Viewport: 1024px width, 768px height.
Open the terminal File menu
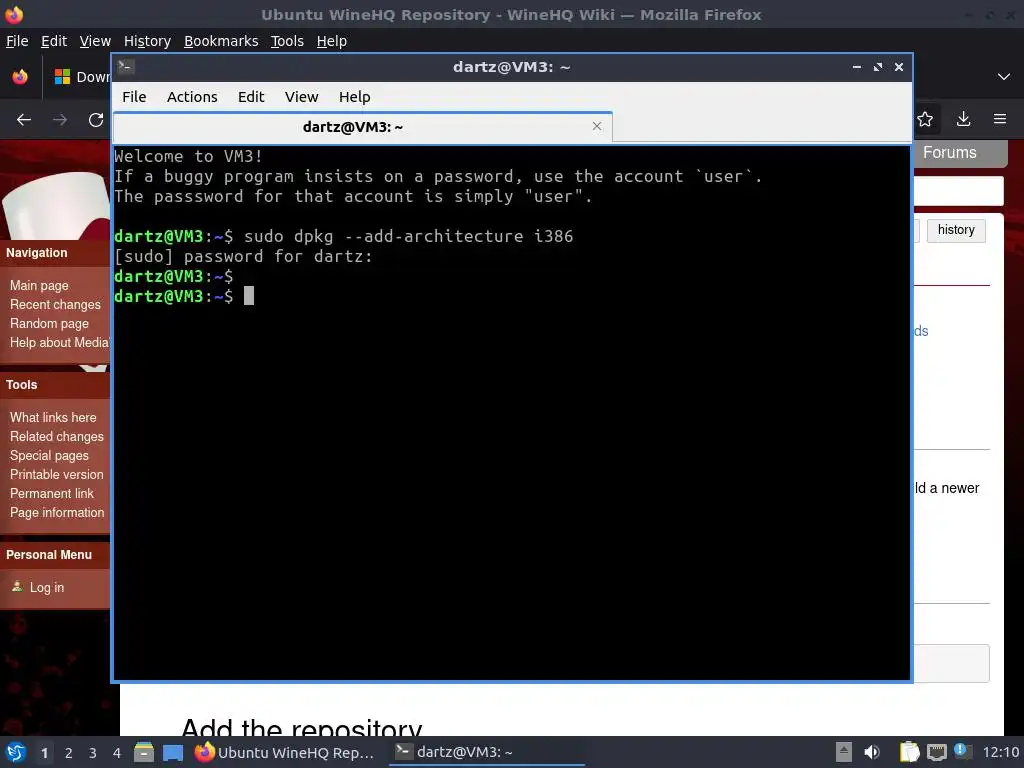tap(134, 97)
